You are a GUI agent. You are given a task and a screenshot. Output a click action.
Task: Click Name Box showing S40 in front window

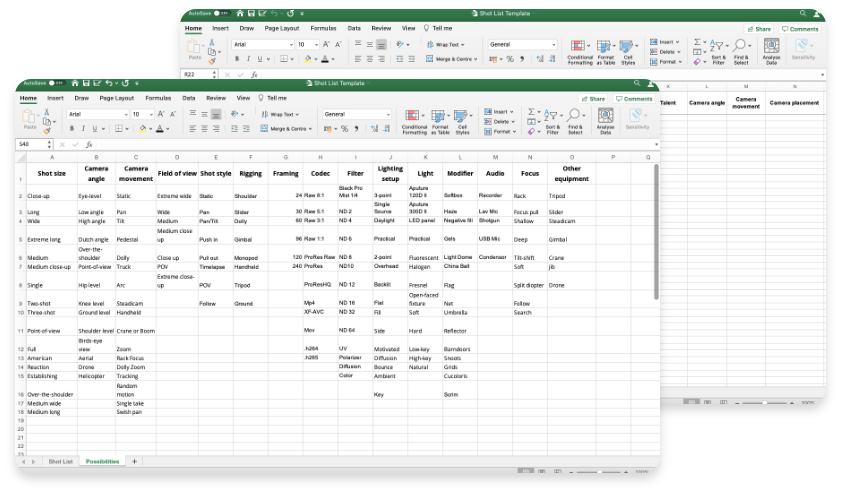[x=35, y=144]
